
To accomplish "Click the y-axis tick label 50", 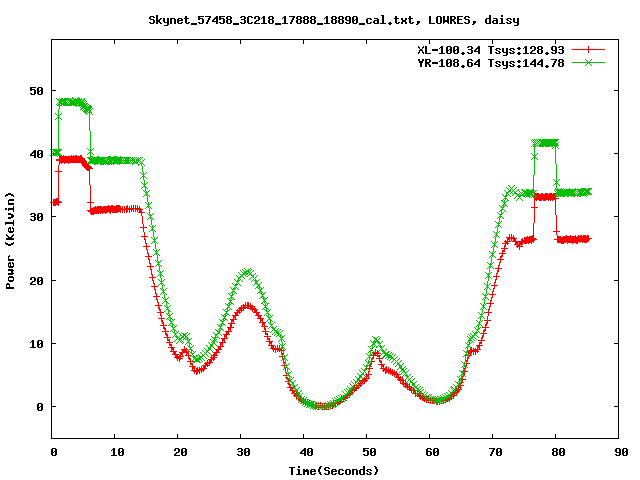I will coord(36,91).
